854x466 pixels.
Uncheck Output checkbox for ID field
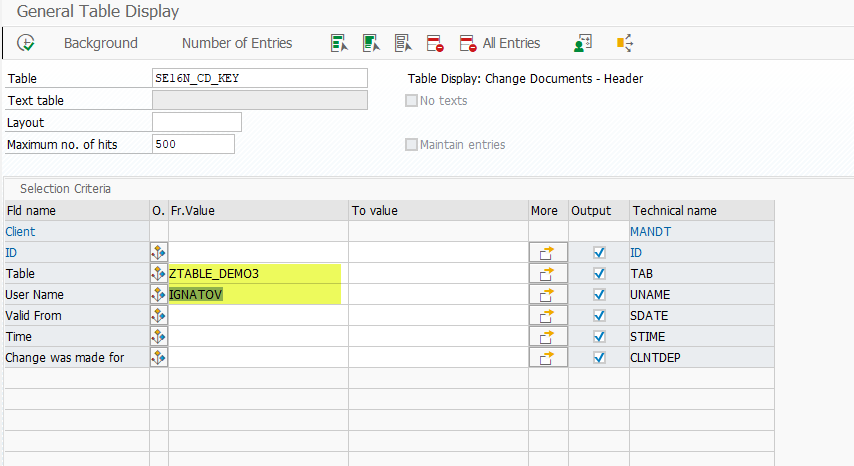tap(599, 253)
